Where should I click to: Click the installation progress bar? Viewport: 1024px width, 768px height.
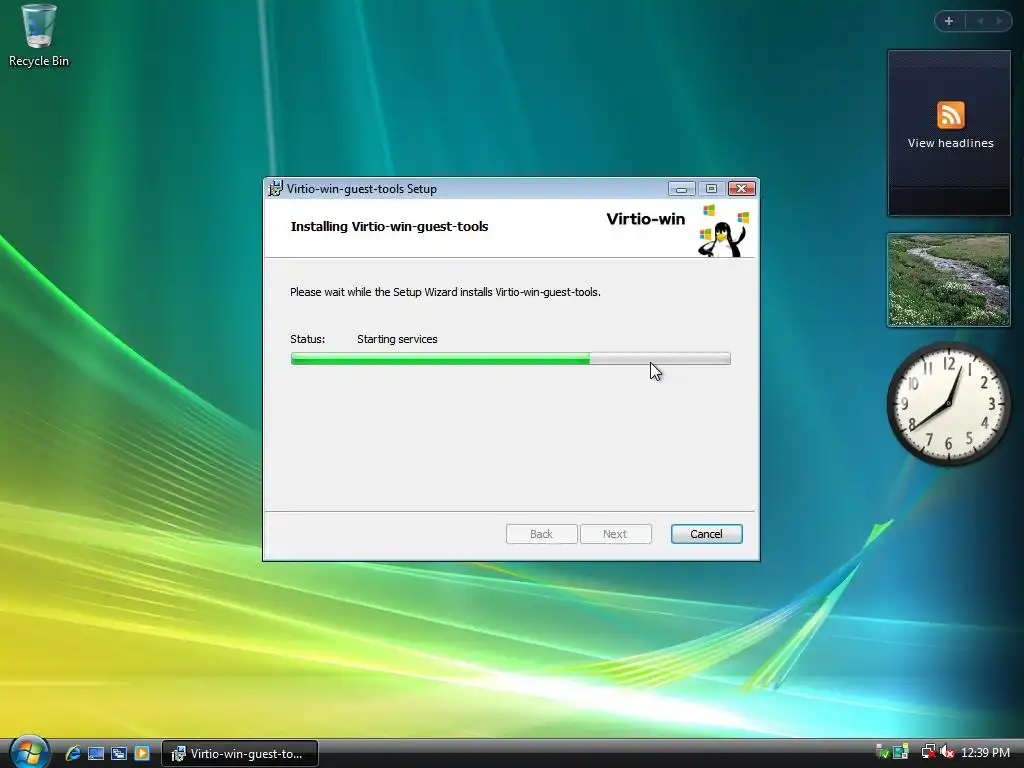(511, 359)
